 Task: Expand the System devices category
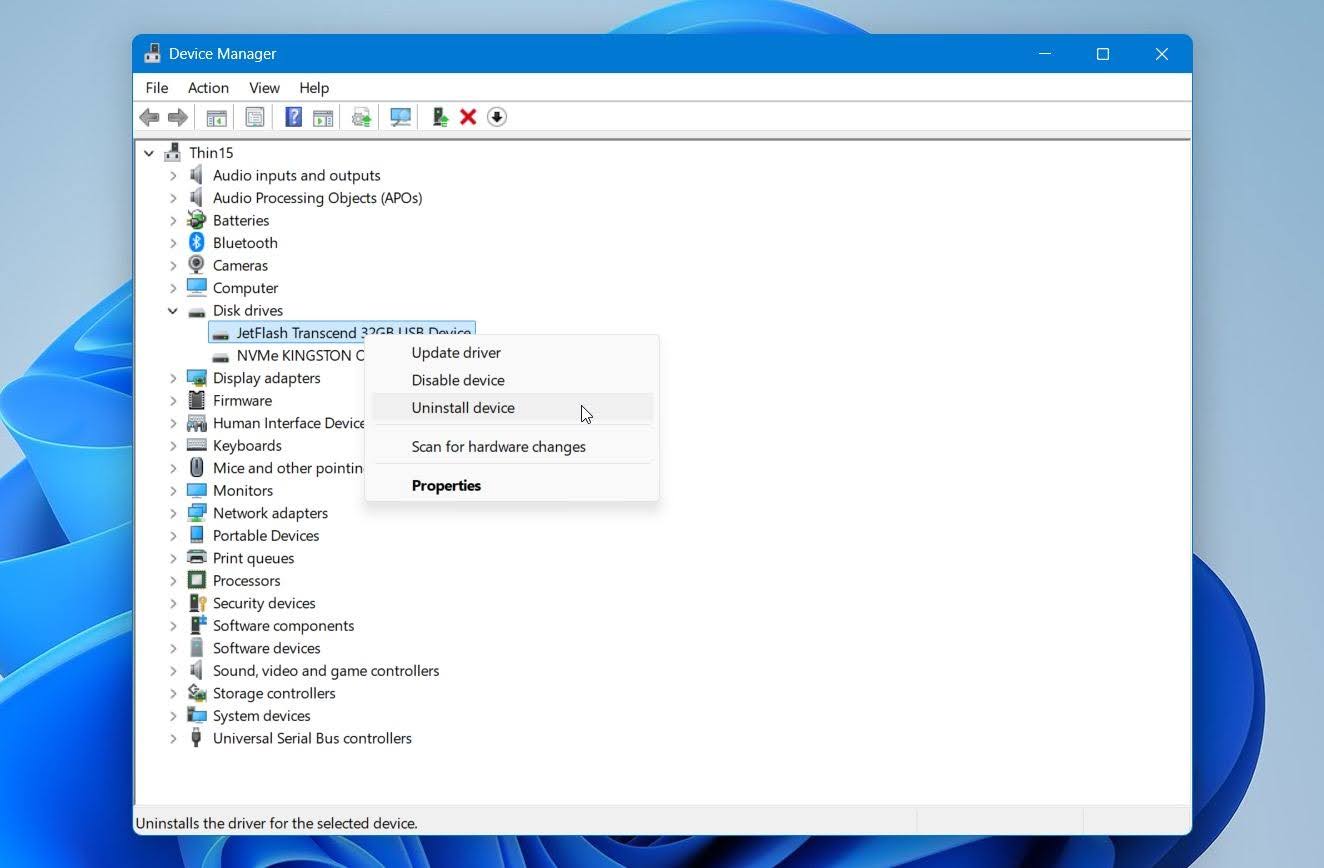click(x=173, y=716)
